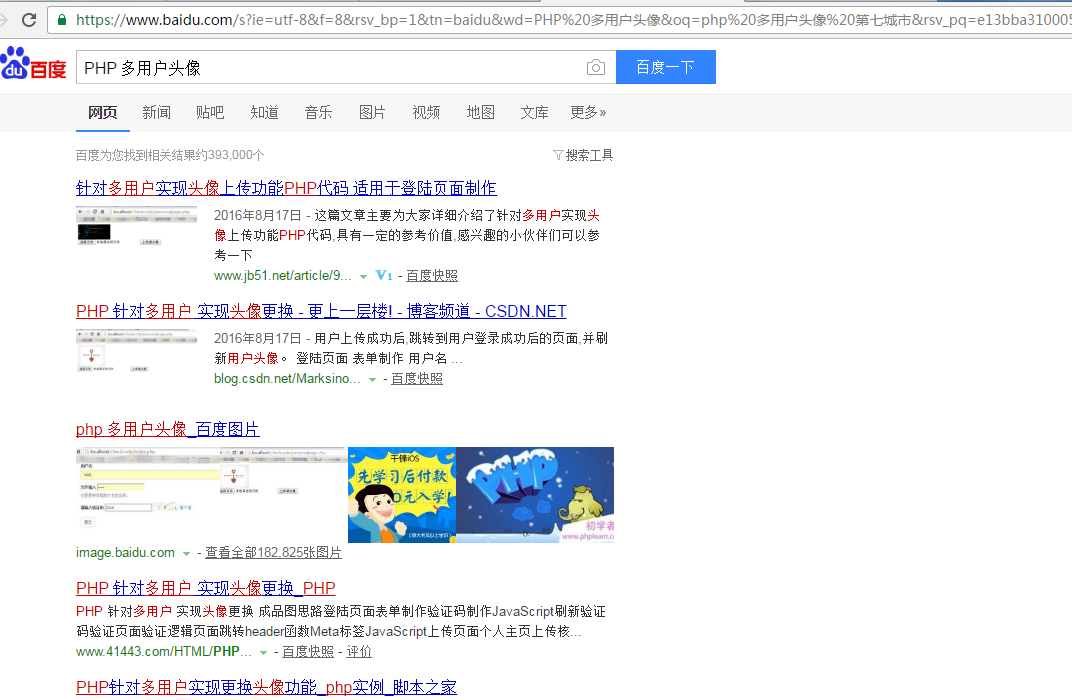Open the Baidu logo homepage

click(x=34, y=64)
